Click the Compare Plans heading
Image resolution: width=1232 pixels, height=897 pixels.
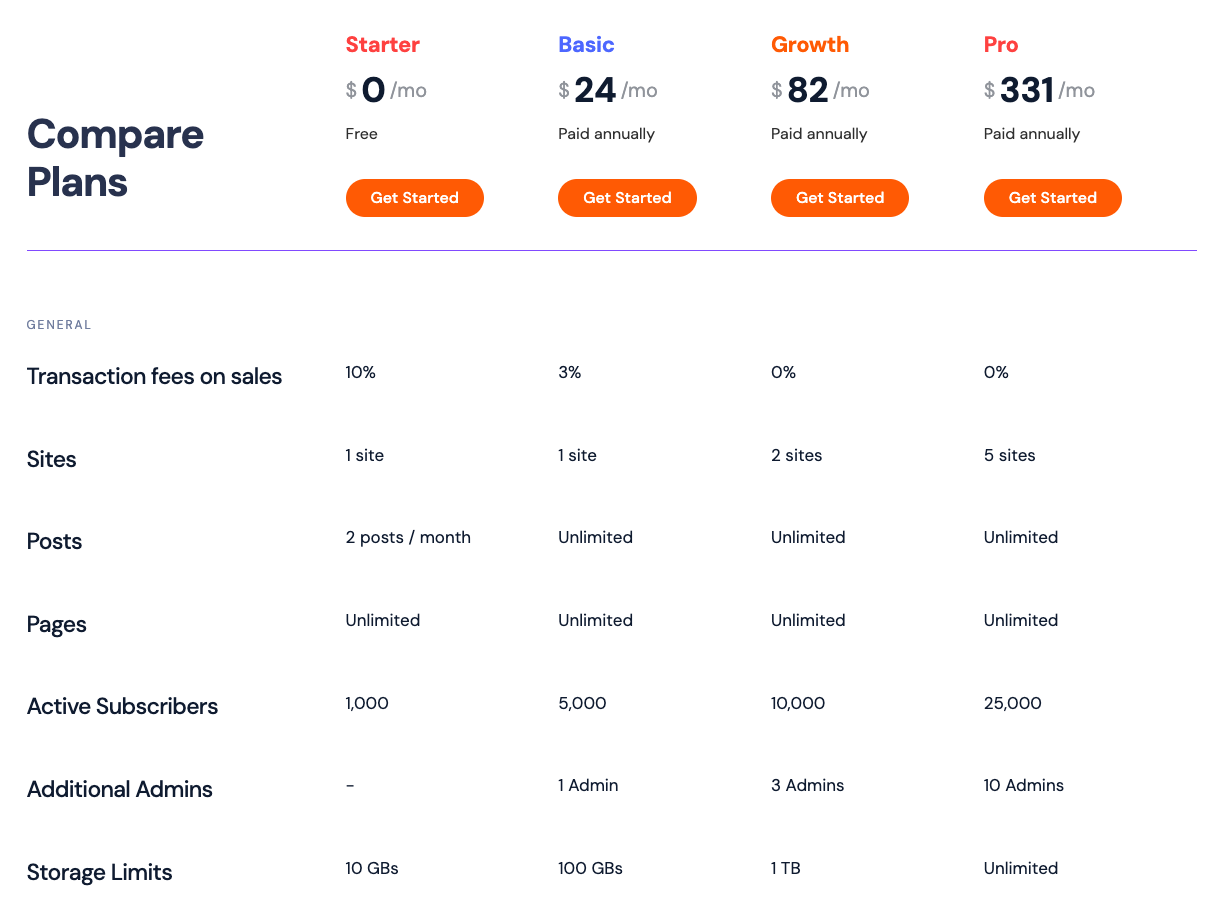[x=115, y=158]
